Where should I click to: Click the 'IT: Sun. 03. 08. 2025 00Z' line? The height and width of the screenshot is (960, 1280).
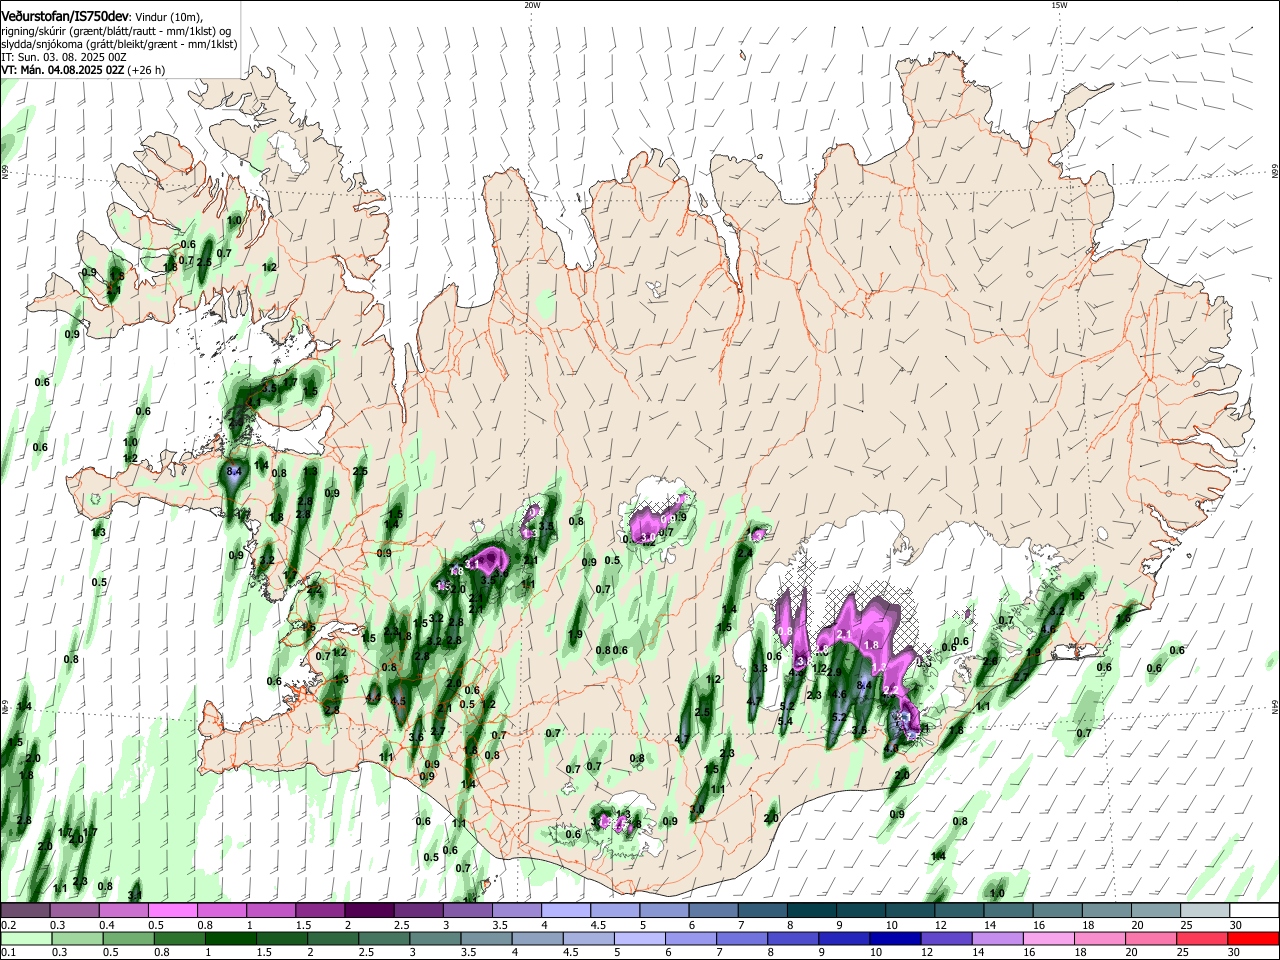64,57
